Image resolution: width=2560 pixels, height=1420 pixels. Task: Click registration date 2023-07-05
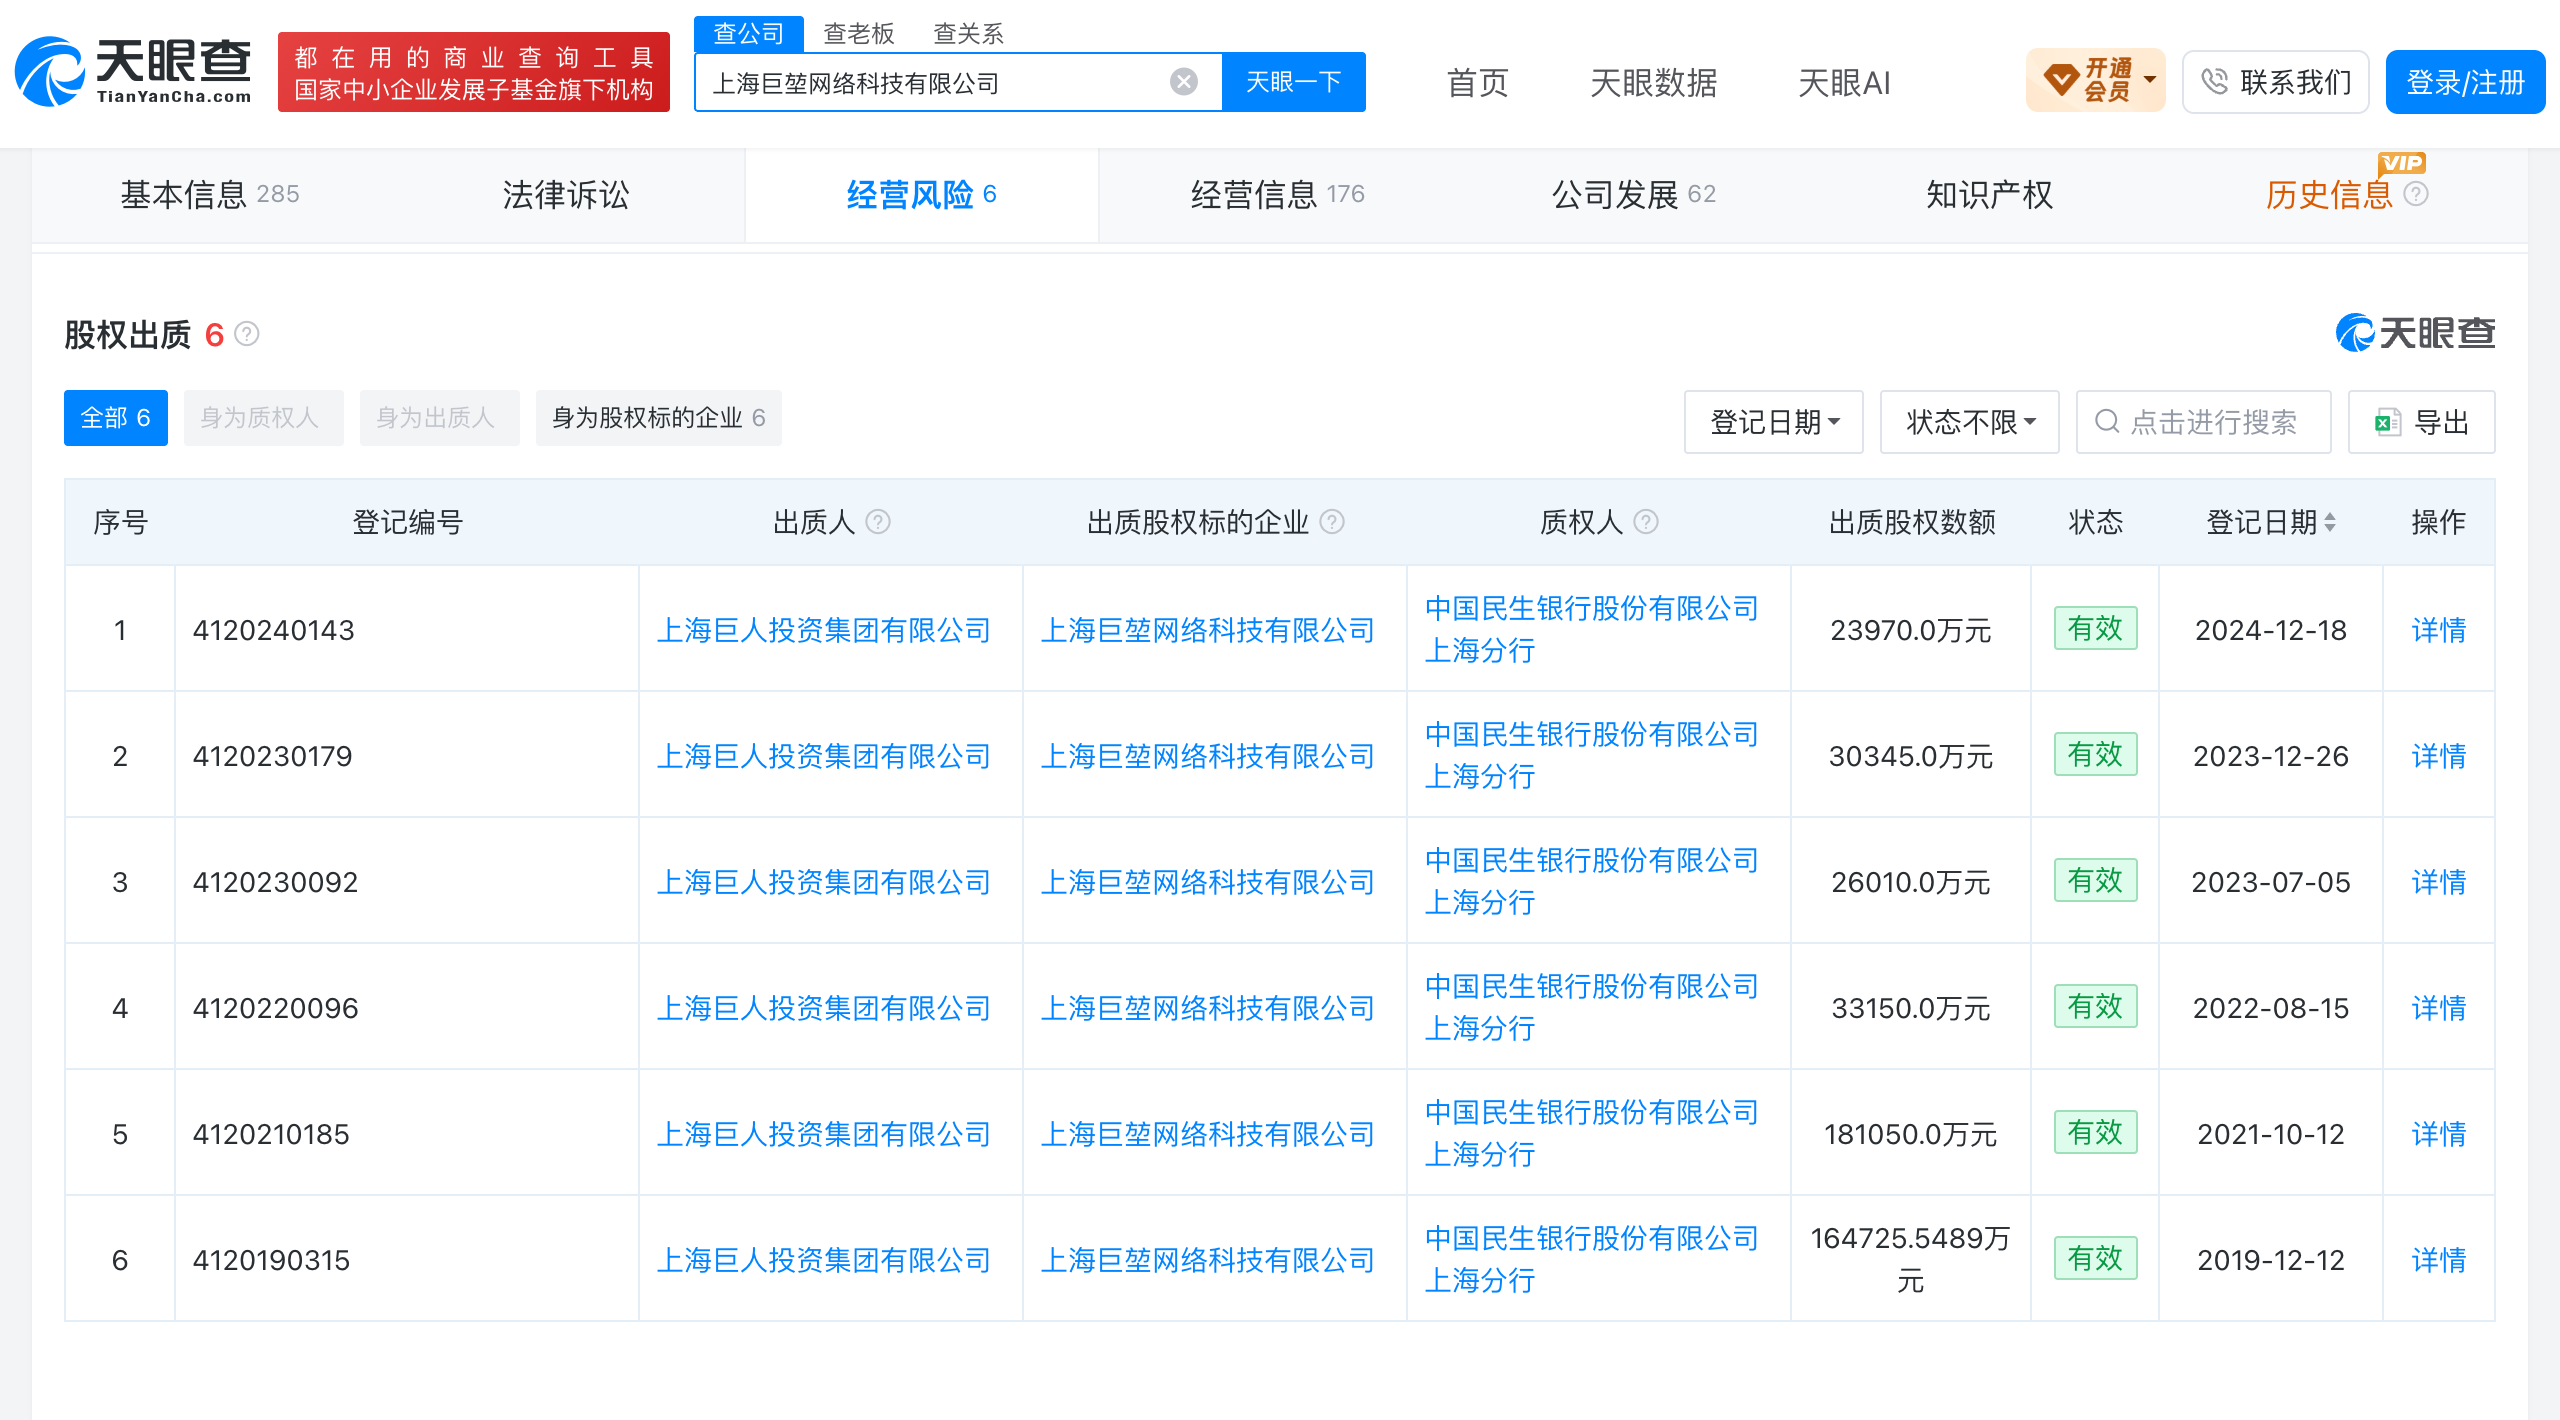[2271, 882]
